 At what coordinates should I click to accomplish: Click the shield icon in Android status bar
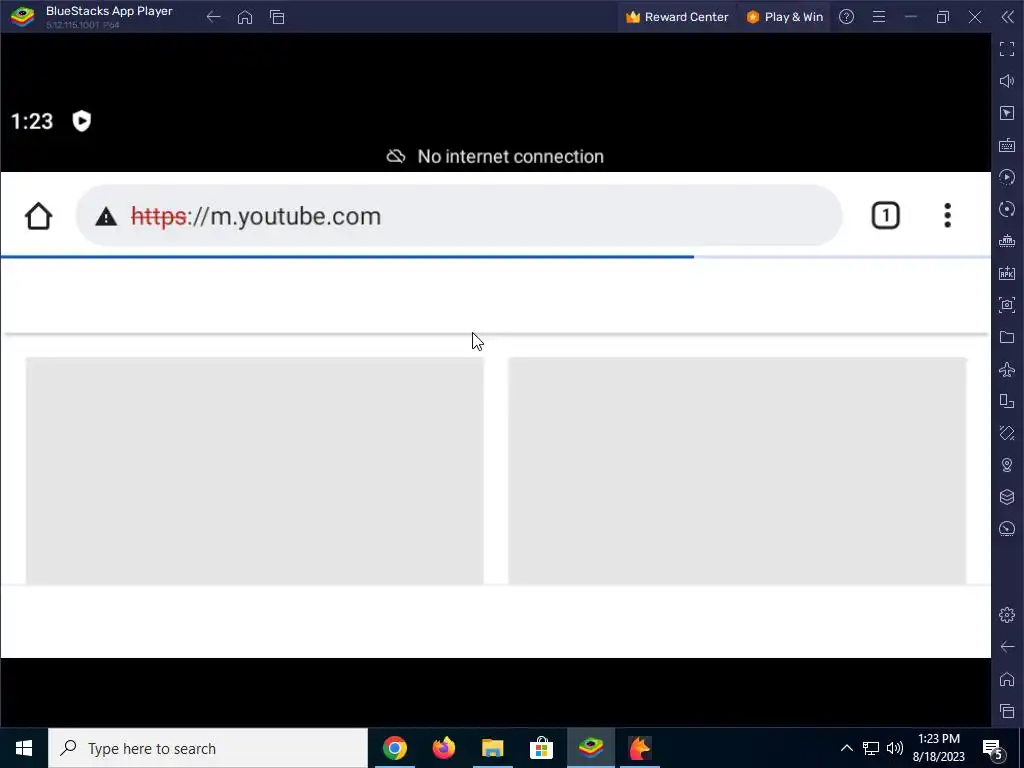coord(82,121)
